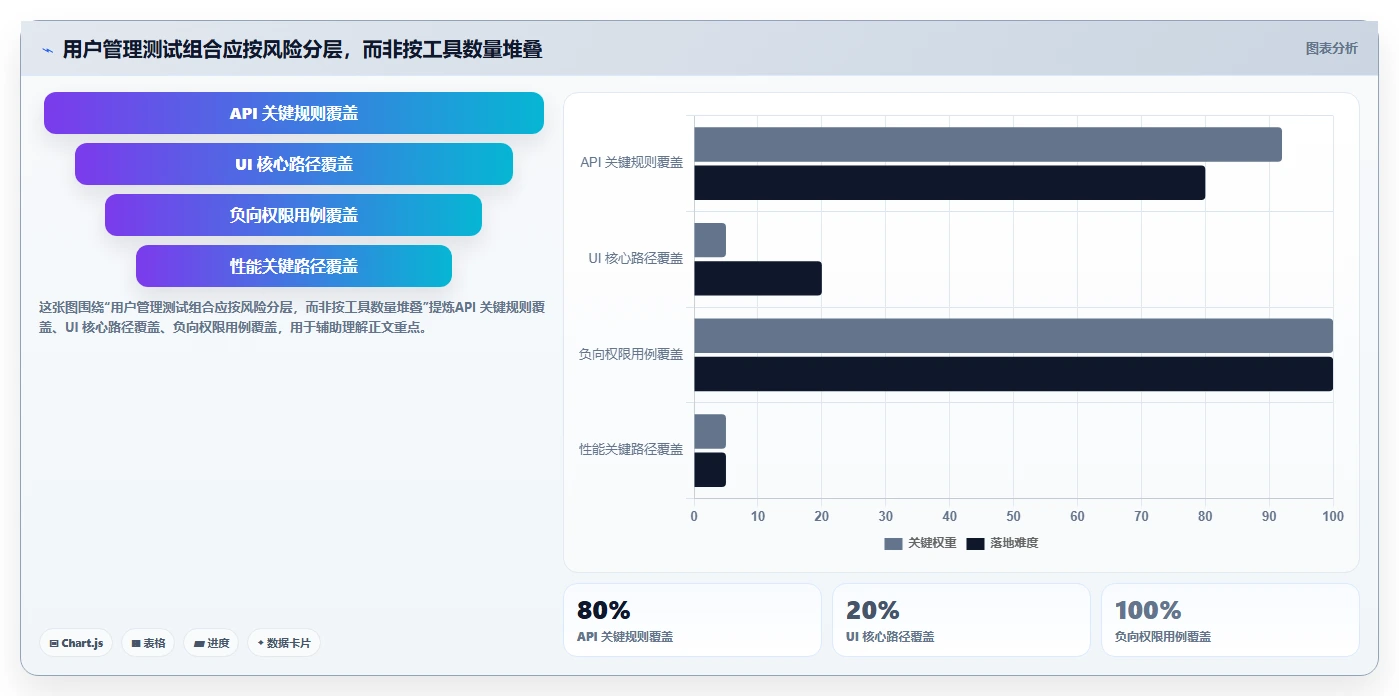This screenshot has width=1399, height=696.
Task: Select the 负向权限用例覆盖 funnel layer
Action: (294, 215)
